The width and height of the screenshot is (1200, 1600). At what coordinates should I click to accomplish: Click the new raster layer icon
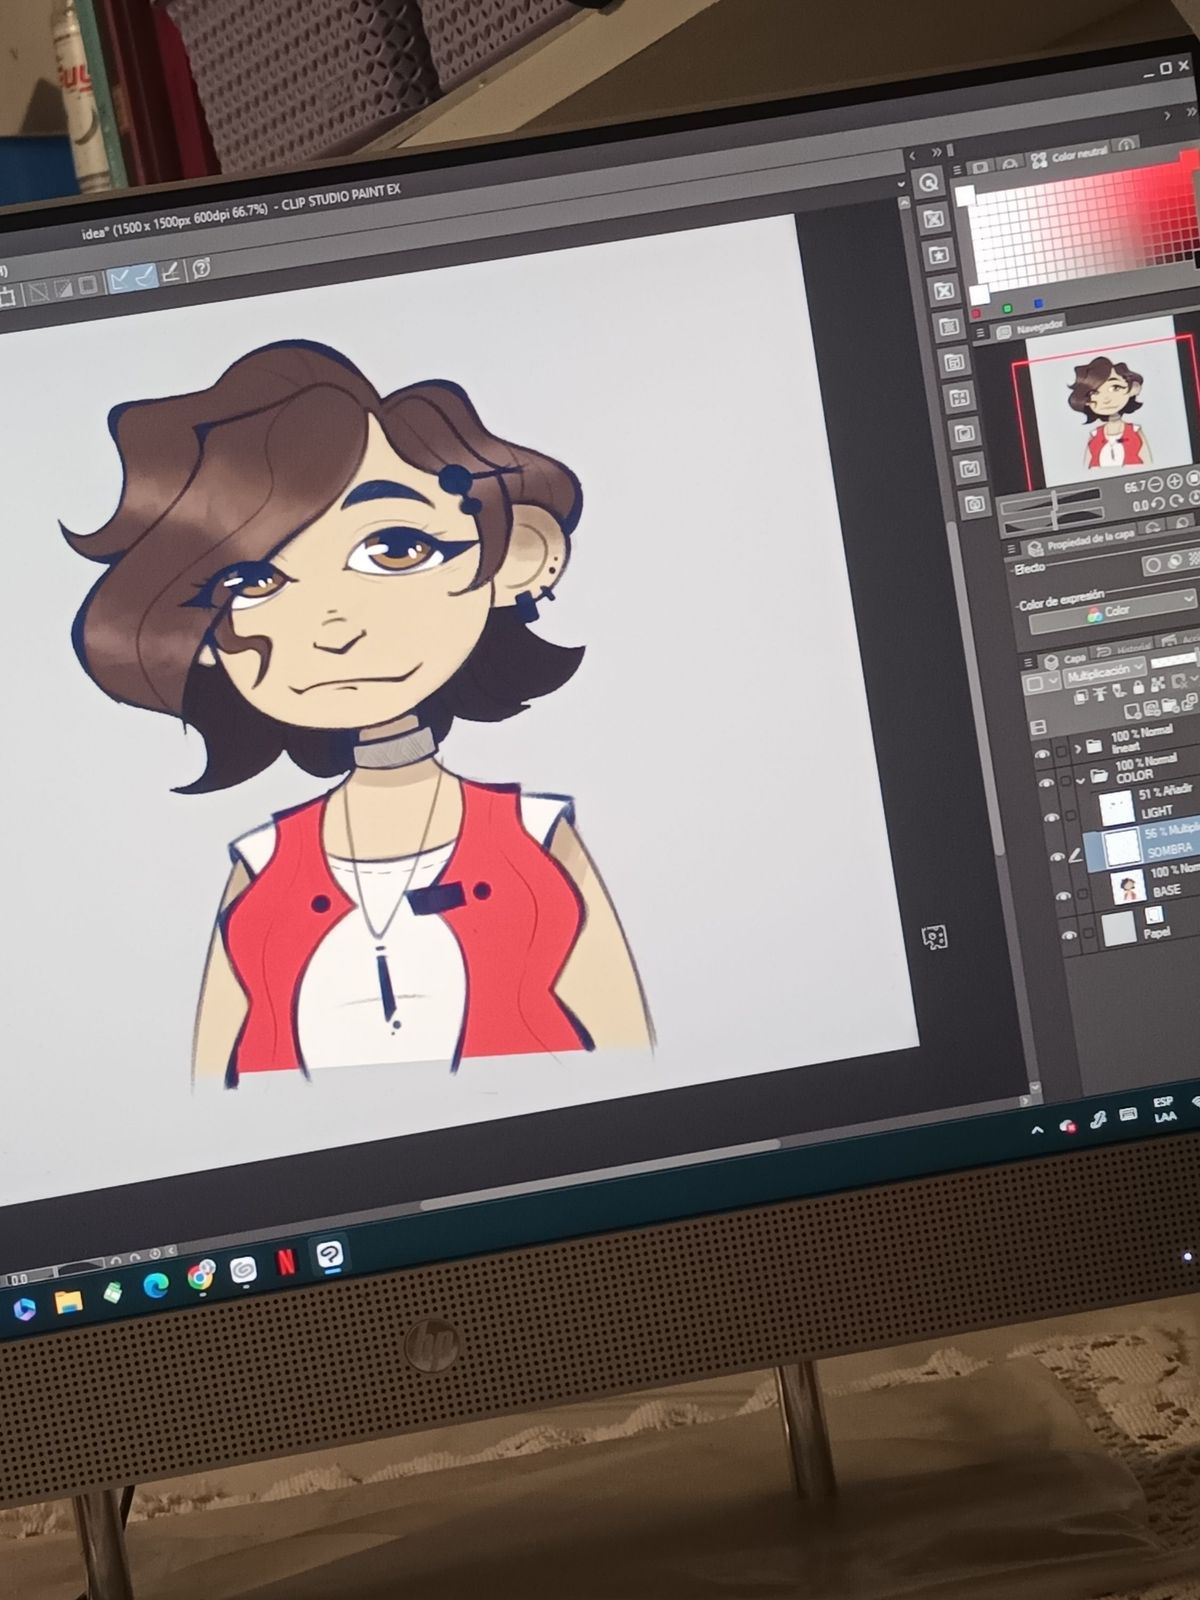click(x=1132, y=712)
